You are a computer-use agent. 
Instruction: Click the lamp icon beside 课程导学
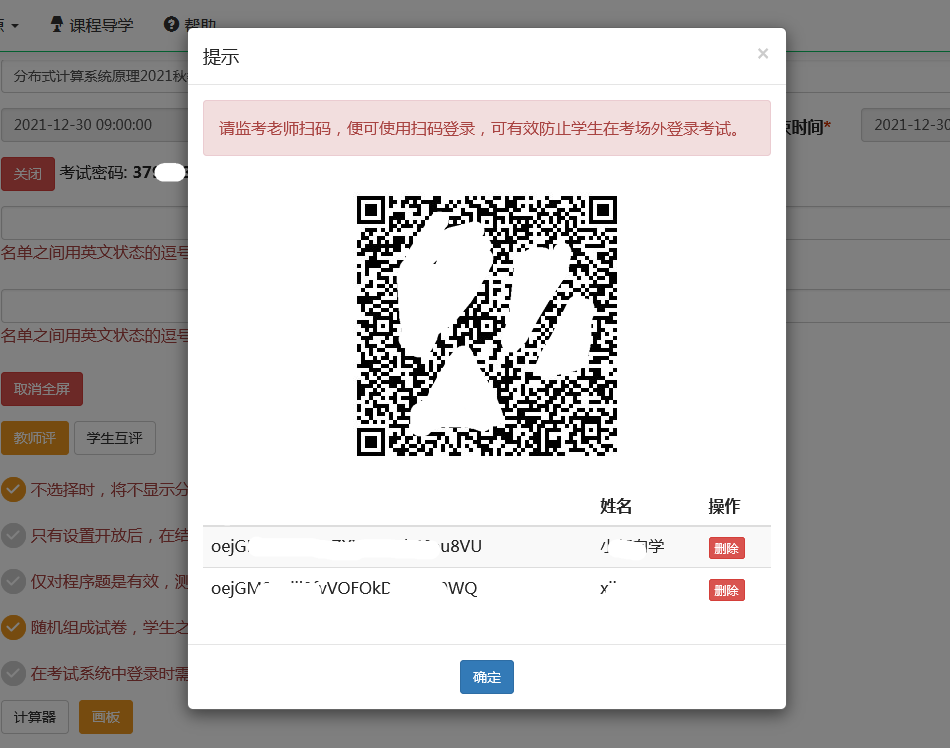coord(57,24)
